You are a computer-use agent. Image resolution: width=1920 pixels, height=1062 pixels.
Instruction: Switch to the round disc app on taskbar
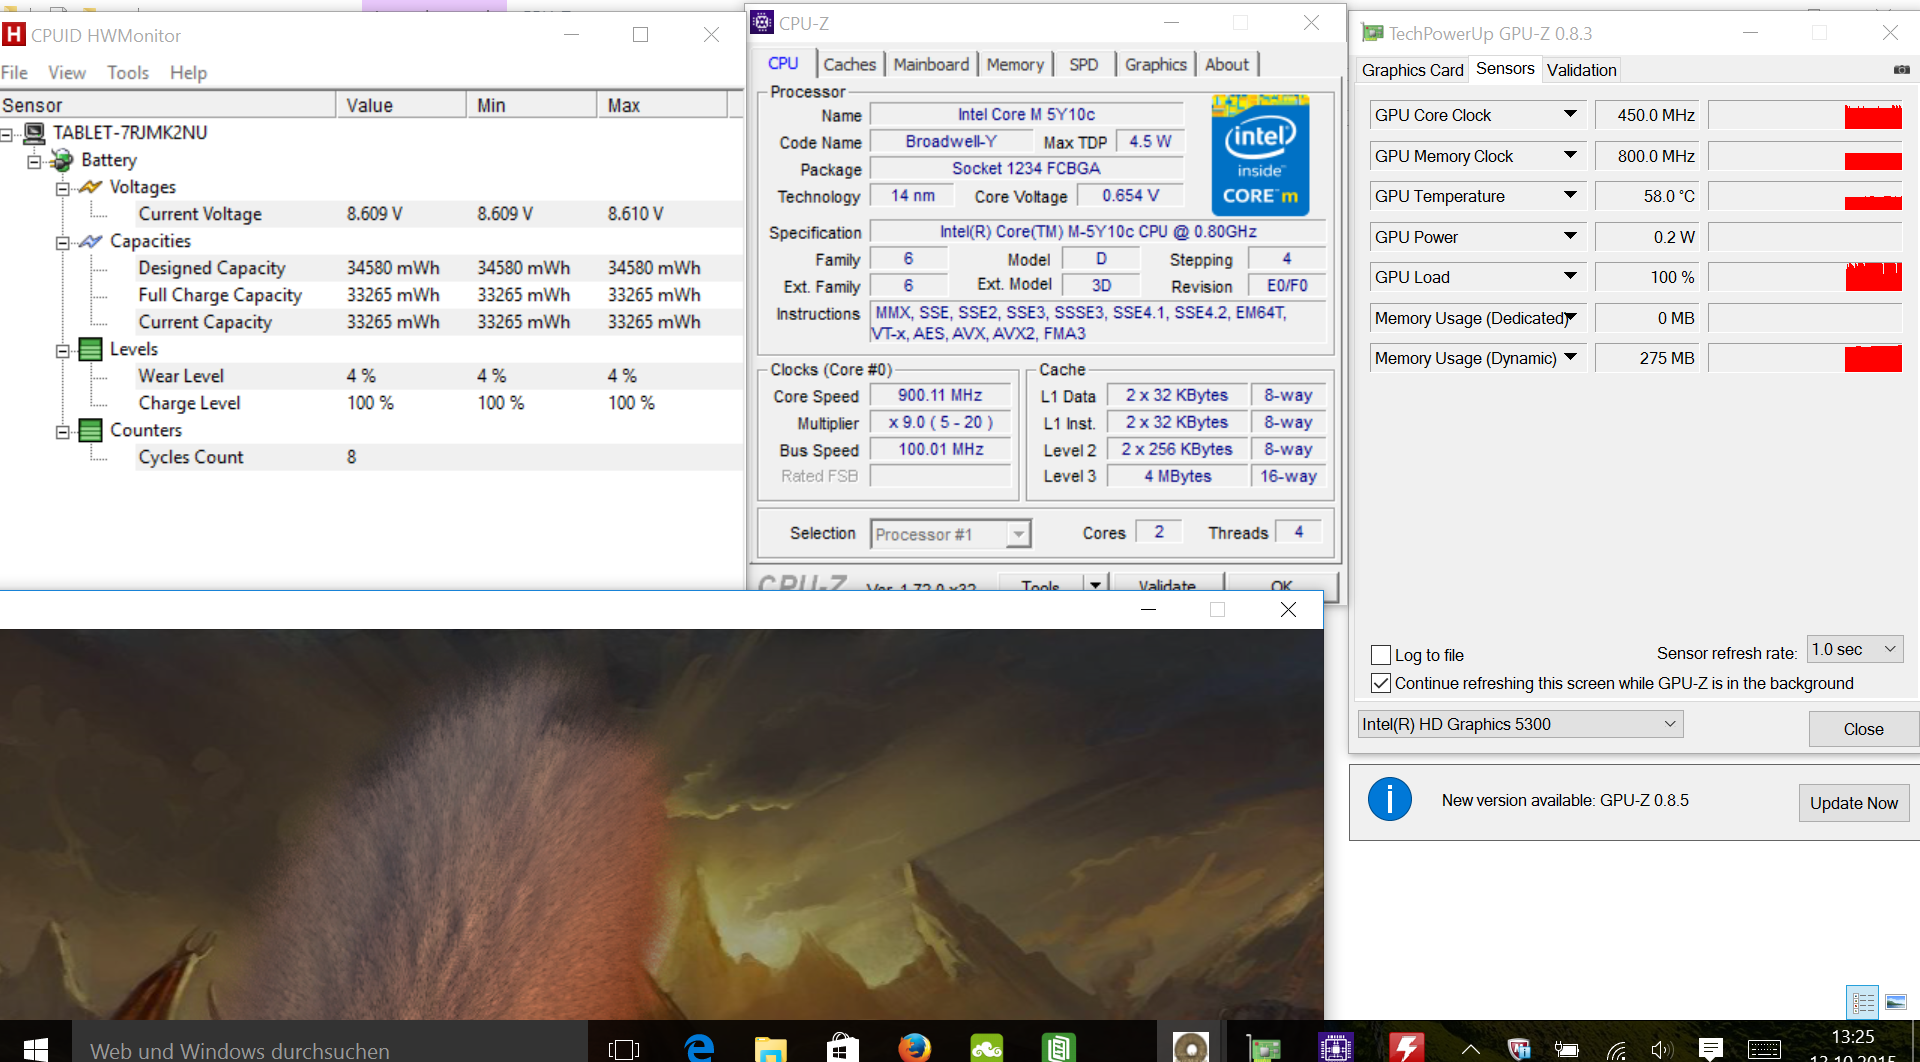pos(1190,1048)
